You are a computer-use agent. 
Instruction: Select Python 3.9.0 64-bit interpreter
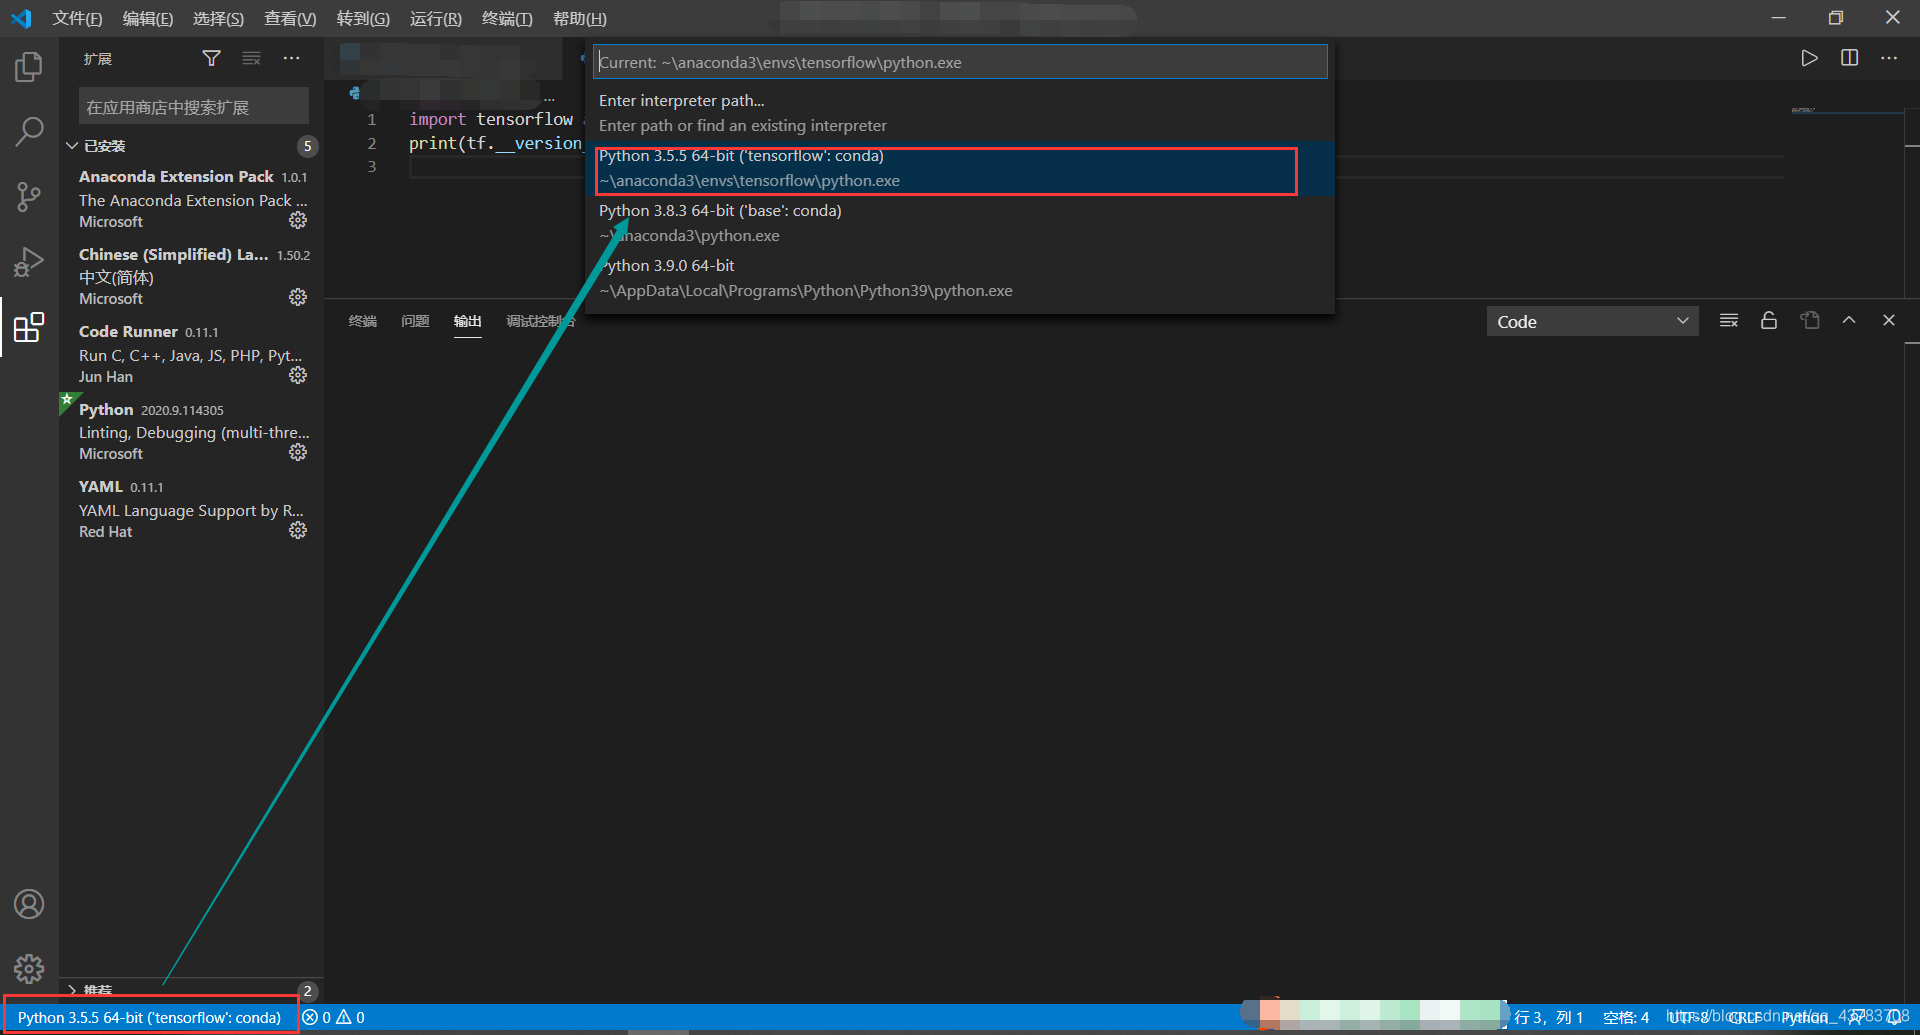(960, 278)
